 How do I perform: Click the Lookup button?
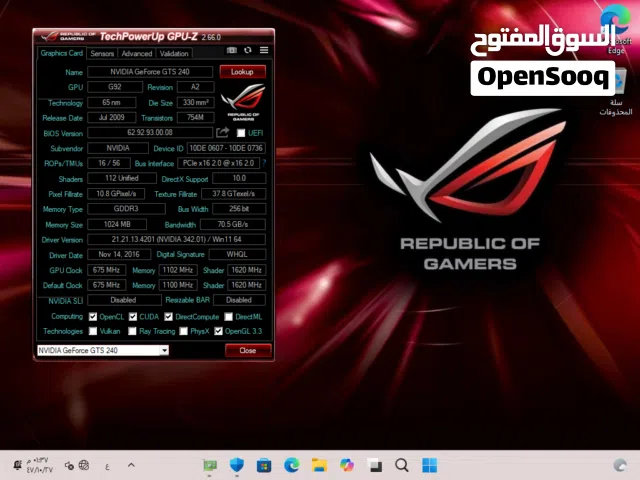pyautogui.click(x=242, y=72)
